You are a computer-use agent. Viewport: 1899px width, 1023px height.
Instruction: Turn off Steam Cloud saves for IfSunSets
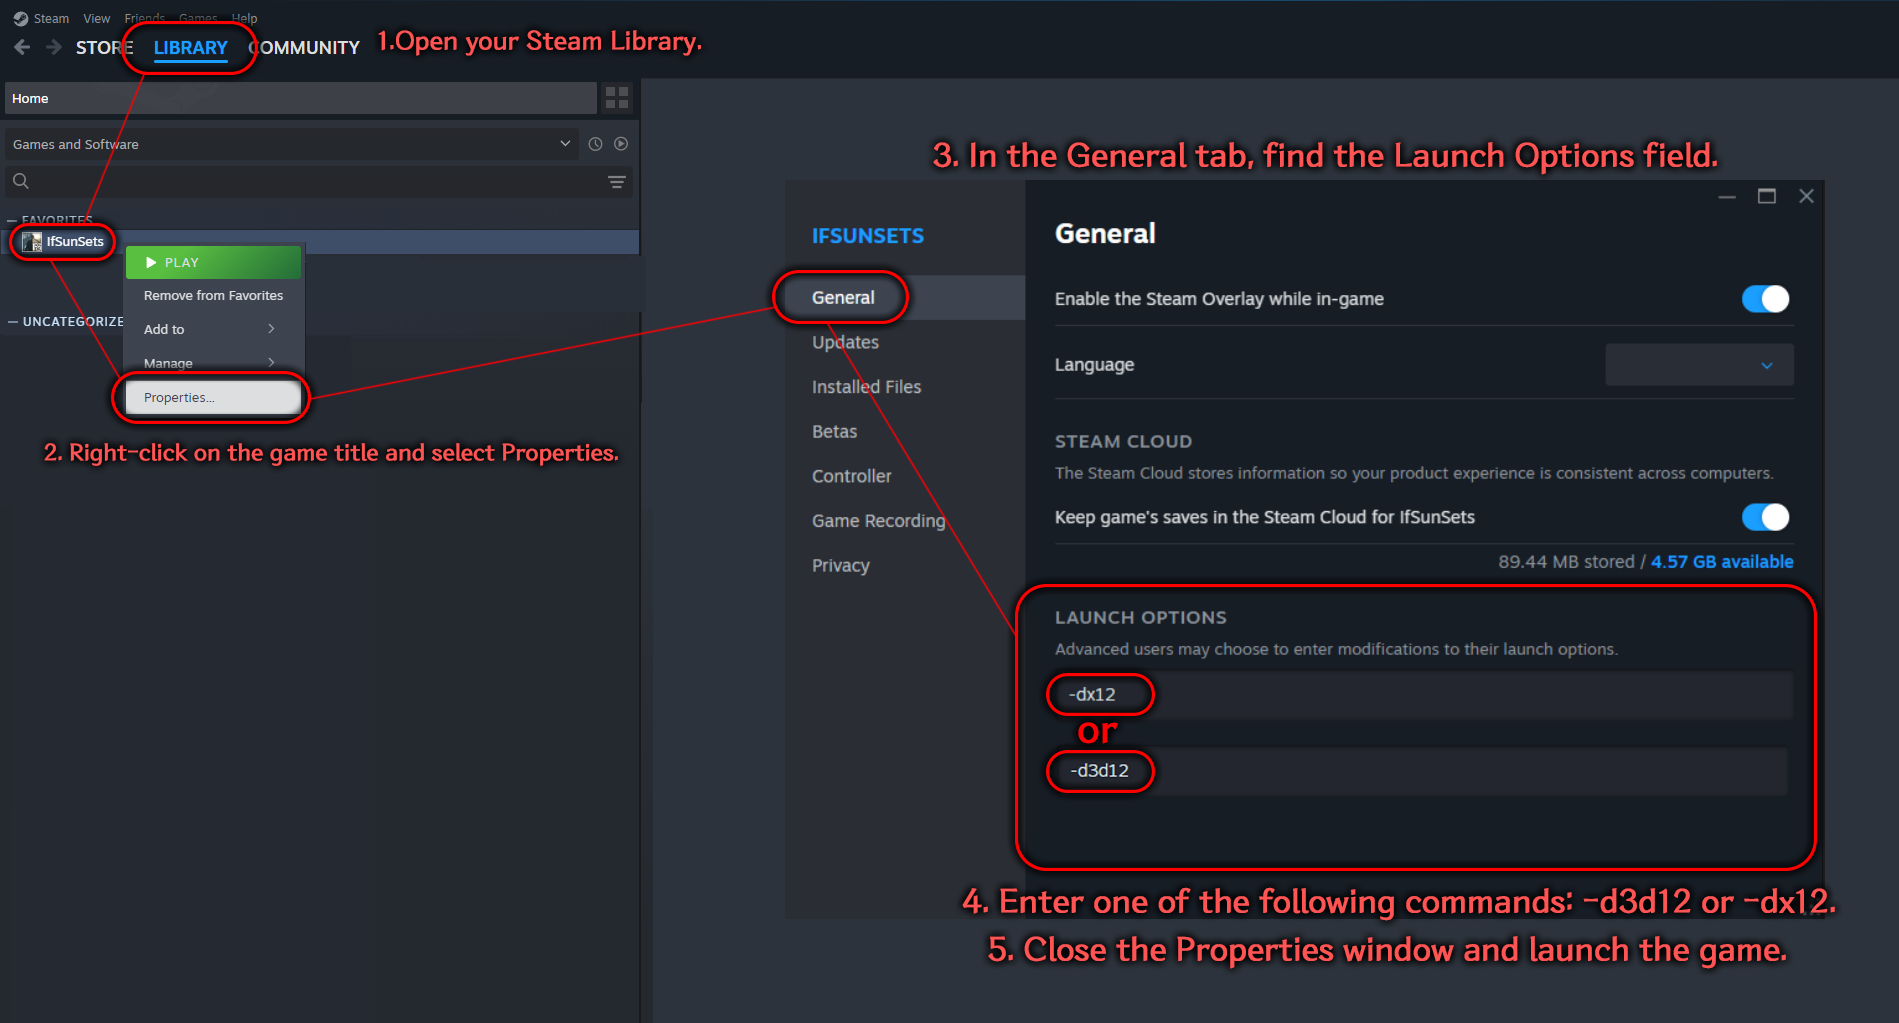coord(1764,517)
